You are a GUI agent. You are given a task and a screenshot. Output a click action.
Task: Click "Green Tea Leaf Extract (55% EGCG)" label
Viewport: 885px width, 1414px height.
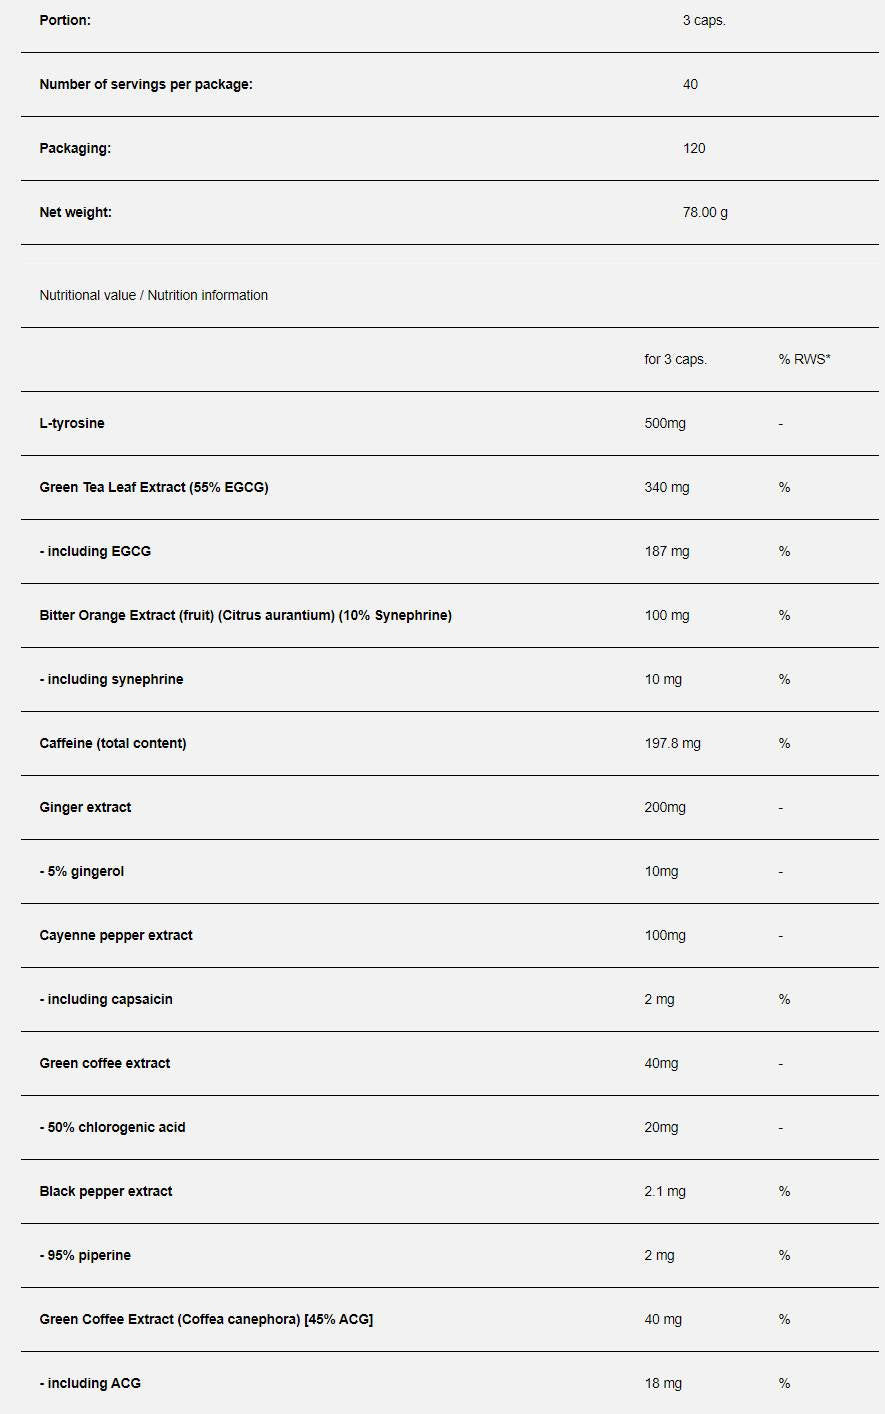(154, 487)
